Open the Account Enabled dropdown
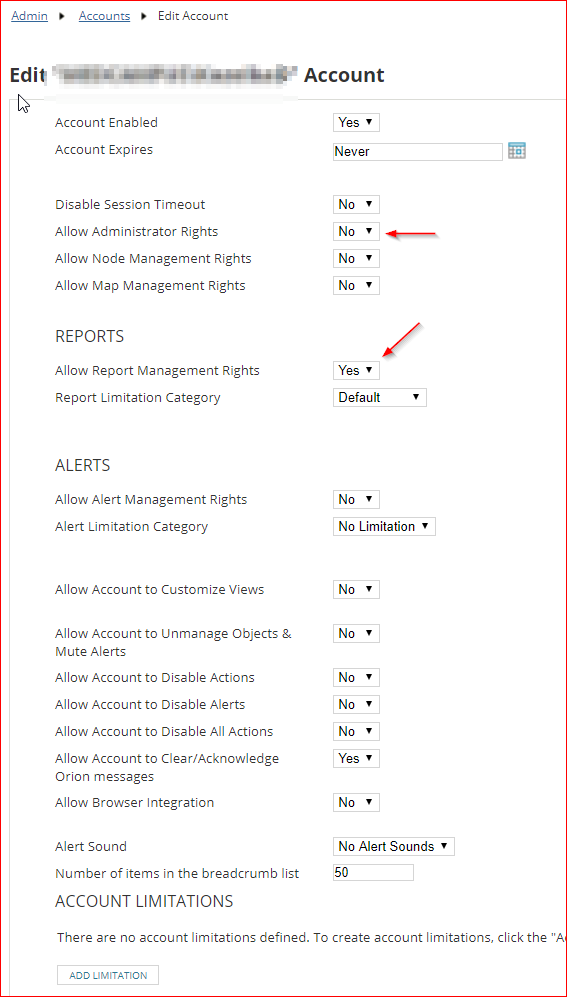 [356, 123]
